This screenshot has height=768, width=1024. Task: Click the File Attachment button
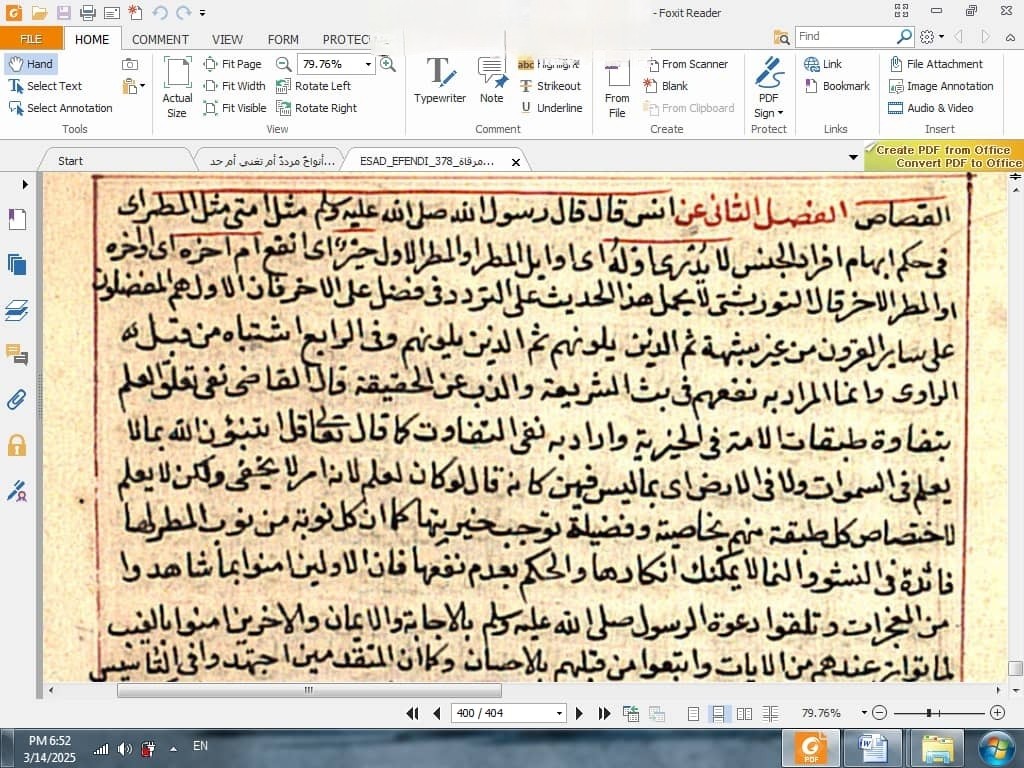pyautogui.click(x=936, y=64)
